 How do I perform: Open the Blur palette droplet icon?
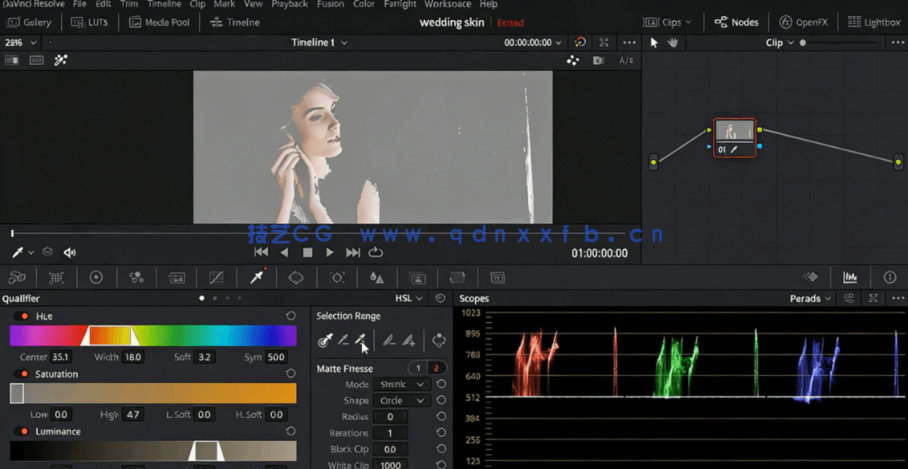pyautogui.click(x=377, y=278)
